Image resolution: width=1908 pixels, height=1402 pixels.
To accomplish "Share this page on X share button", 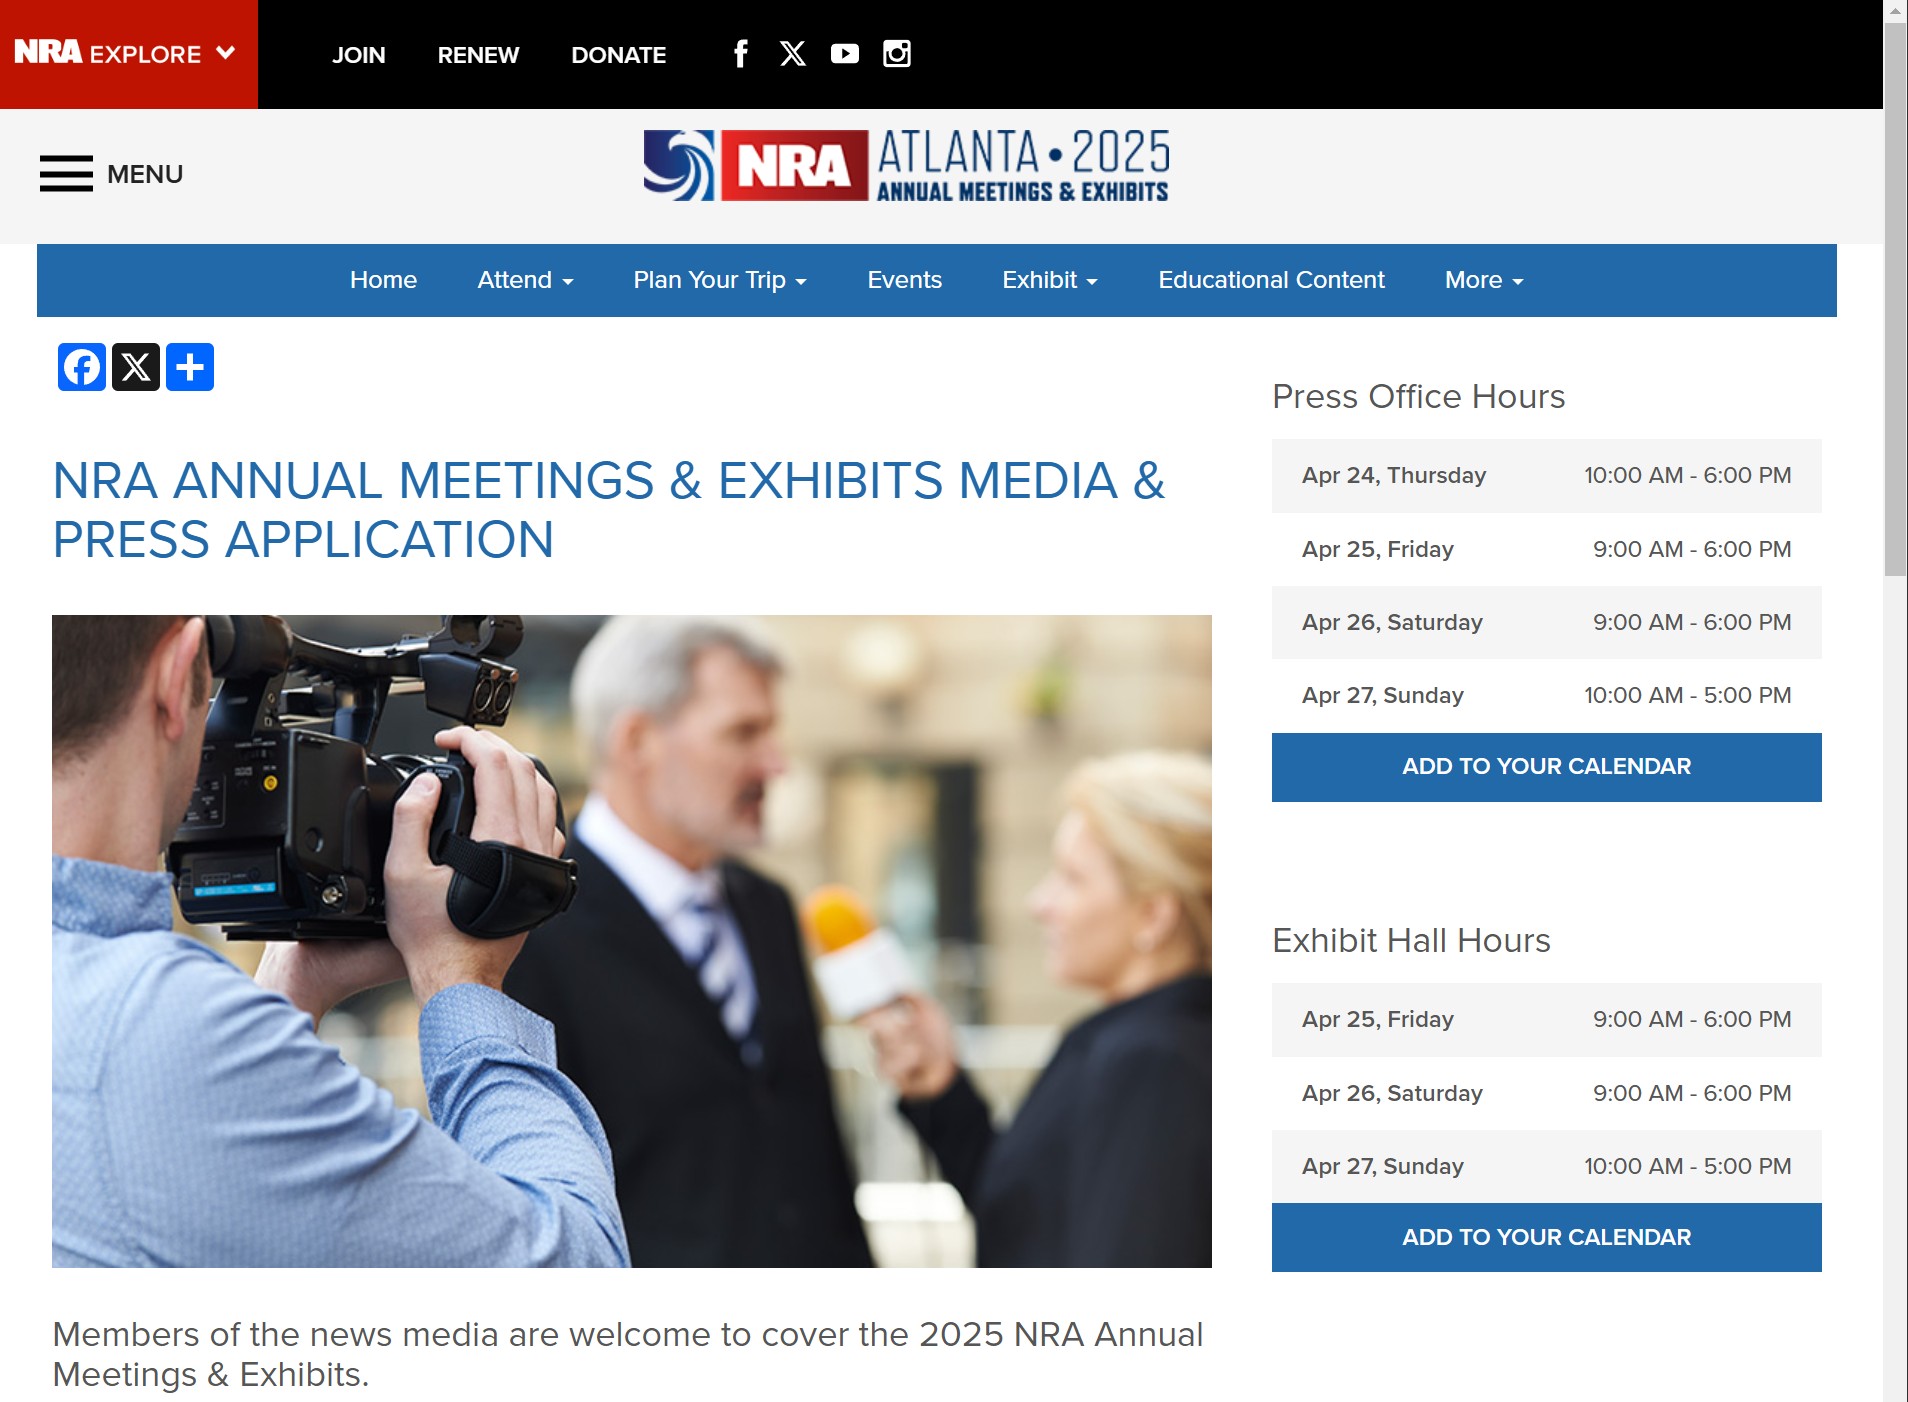I will coord(136,367).
